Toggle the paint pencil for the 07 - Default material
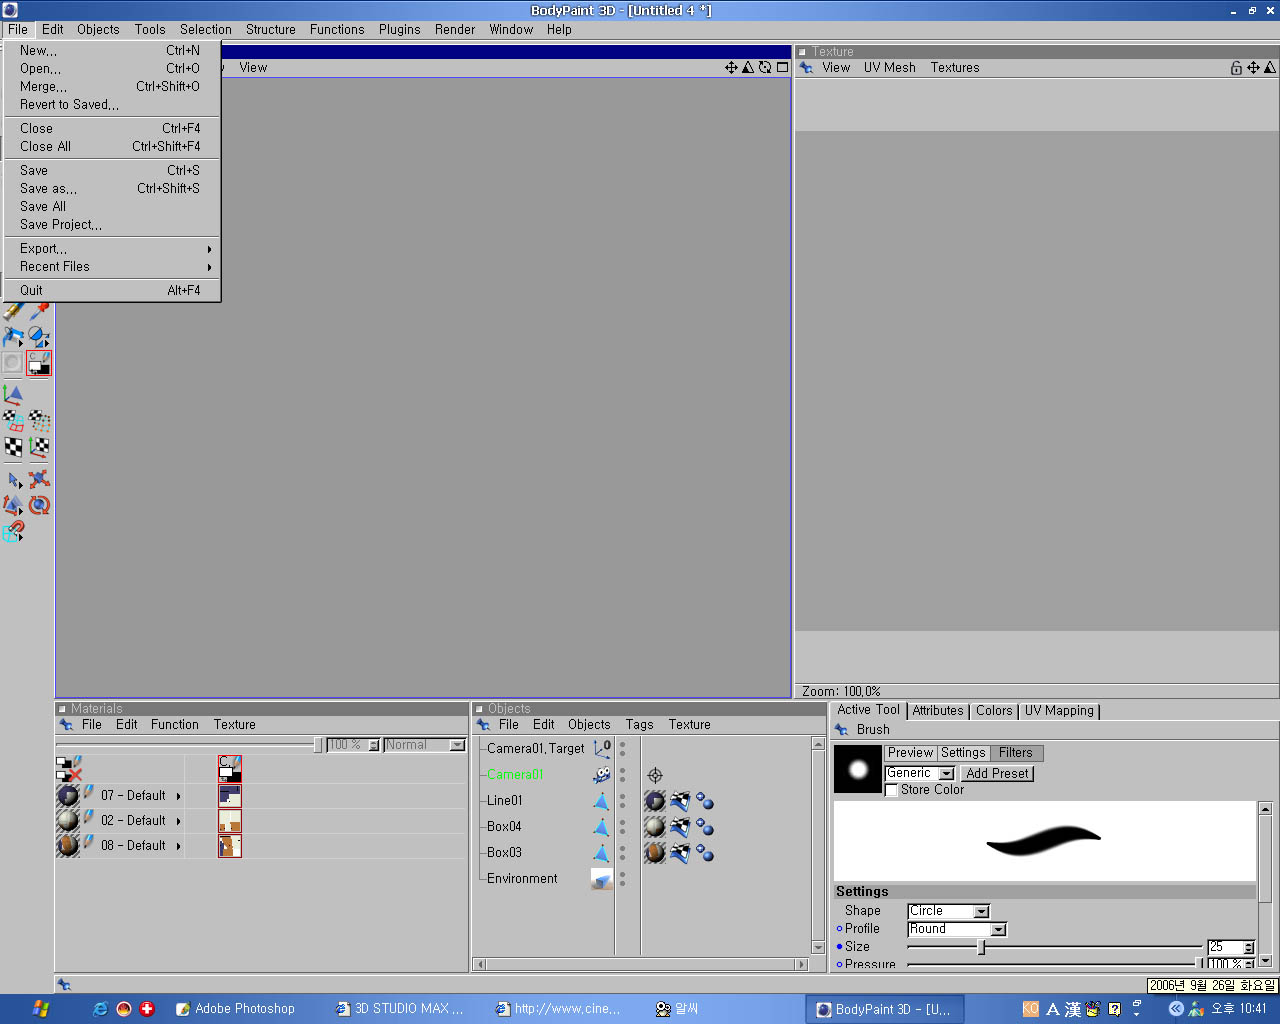 [89, 792]
